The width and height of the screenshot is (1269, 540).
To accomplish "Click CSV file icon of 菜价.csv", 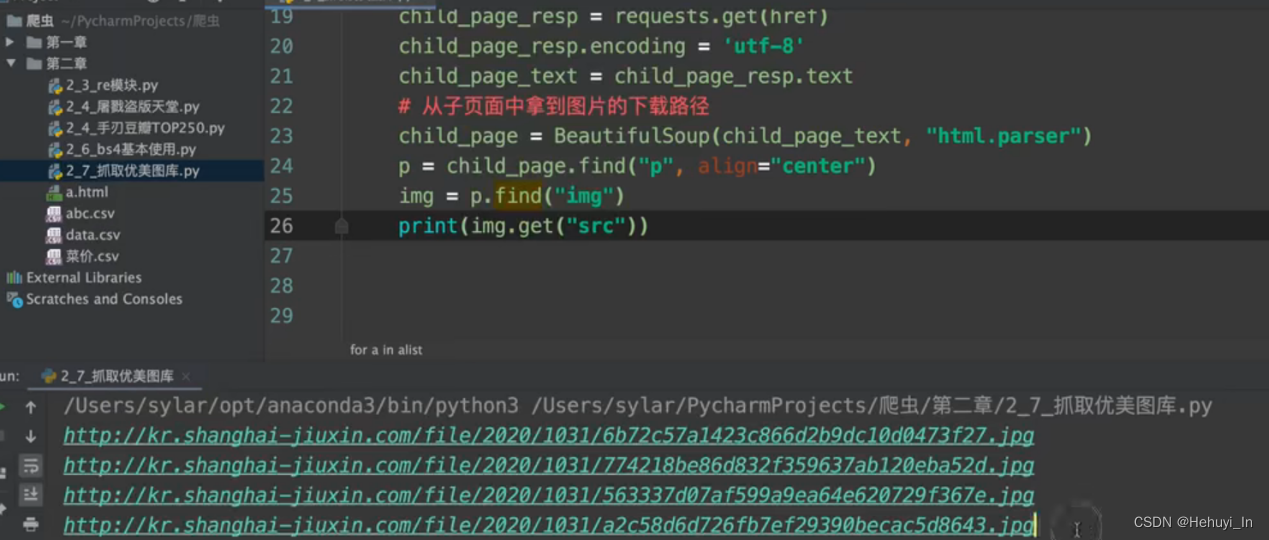I will click(55, 256).
